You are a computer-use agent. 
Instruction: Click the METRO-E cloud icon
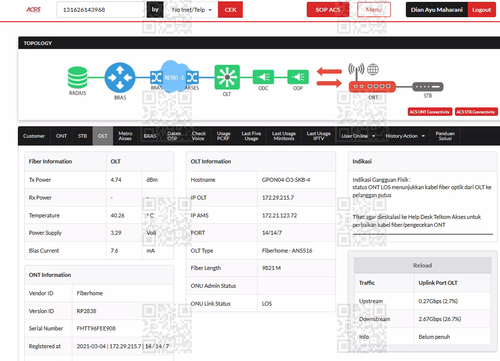[x=174, y=77]
